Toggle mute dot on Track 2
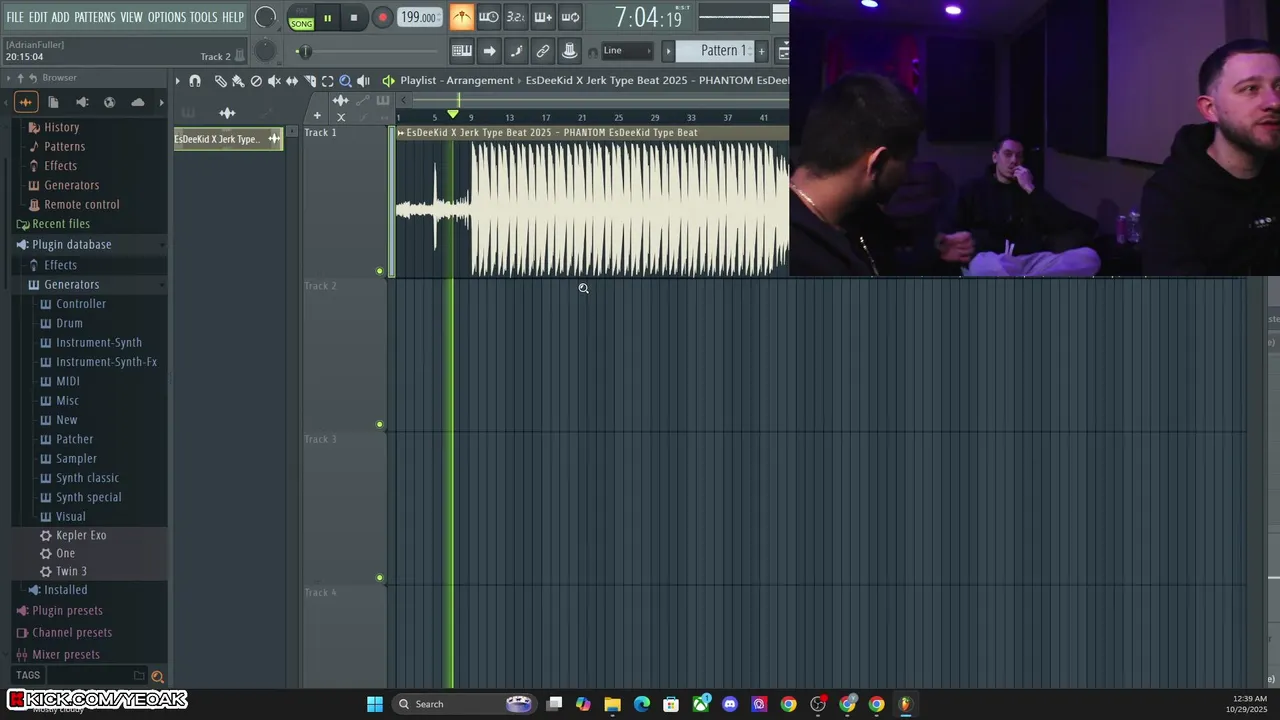 point(379,424)
